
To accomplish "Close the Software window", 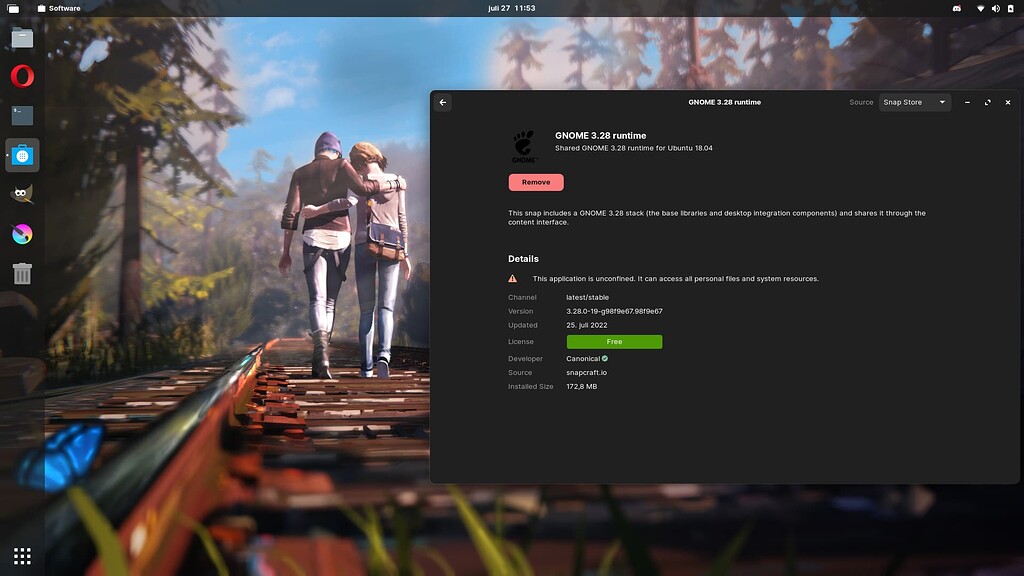I will coord(1008,102).
